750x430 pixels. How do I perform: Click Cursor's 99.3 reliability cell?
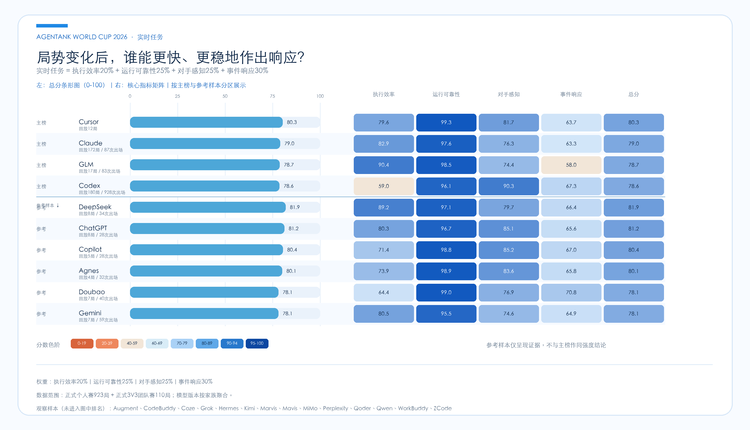(446, 122)
